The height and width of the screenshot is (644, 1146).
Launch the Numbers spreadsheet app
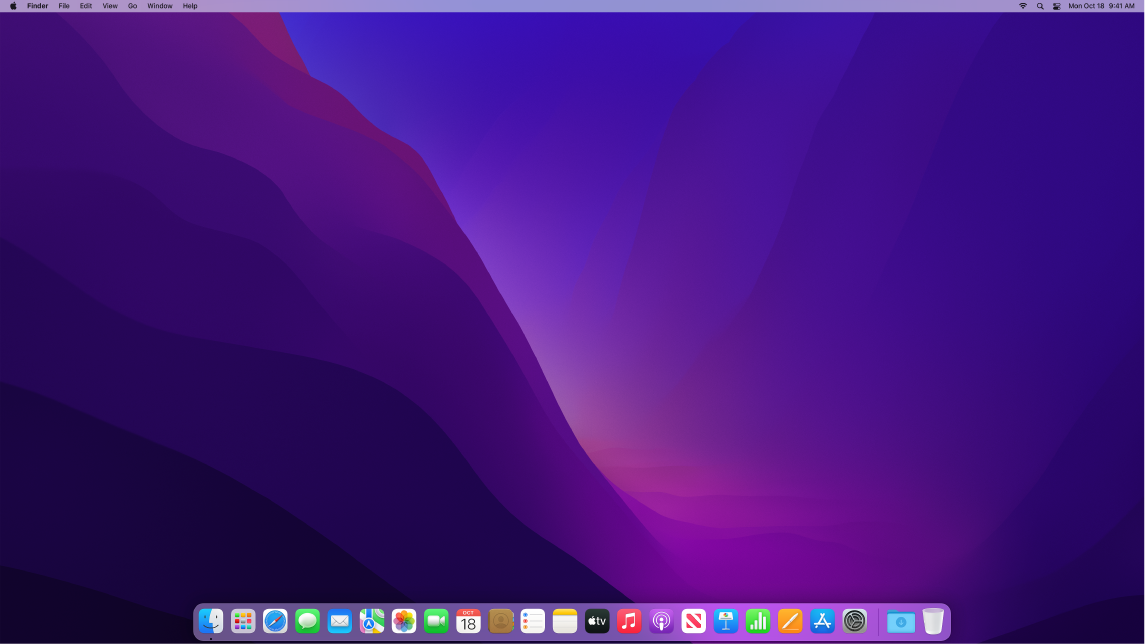[x=758, y=621]
